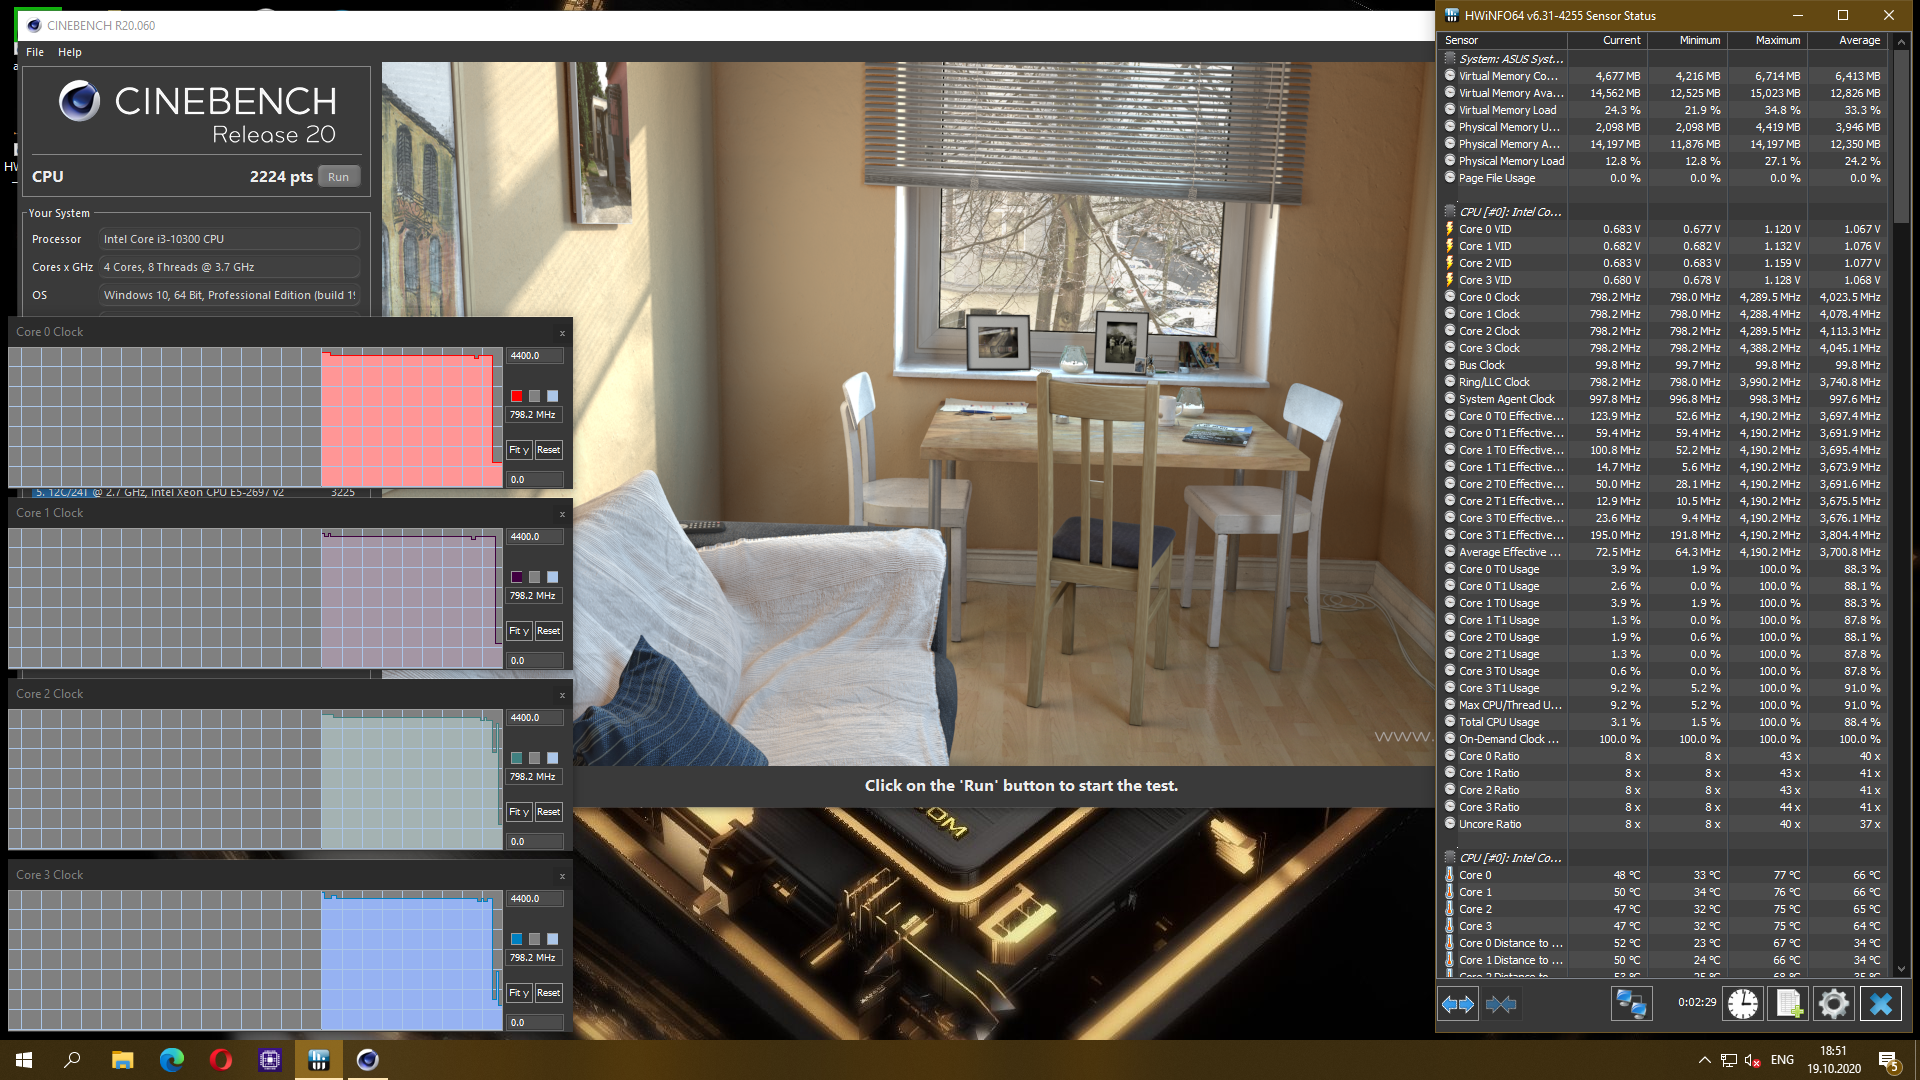Open the Help menu in Cinebench
The image size is (1920, 1080).
[x=69, y=52]
